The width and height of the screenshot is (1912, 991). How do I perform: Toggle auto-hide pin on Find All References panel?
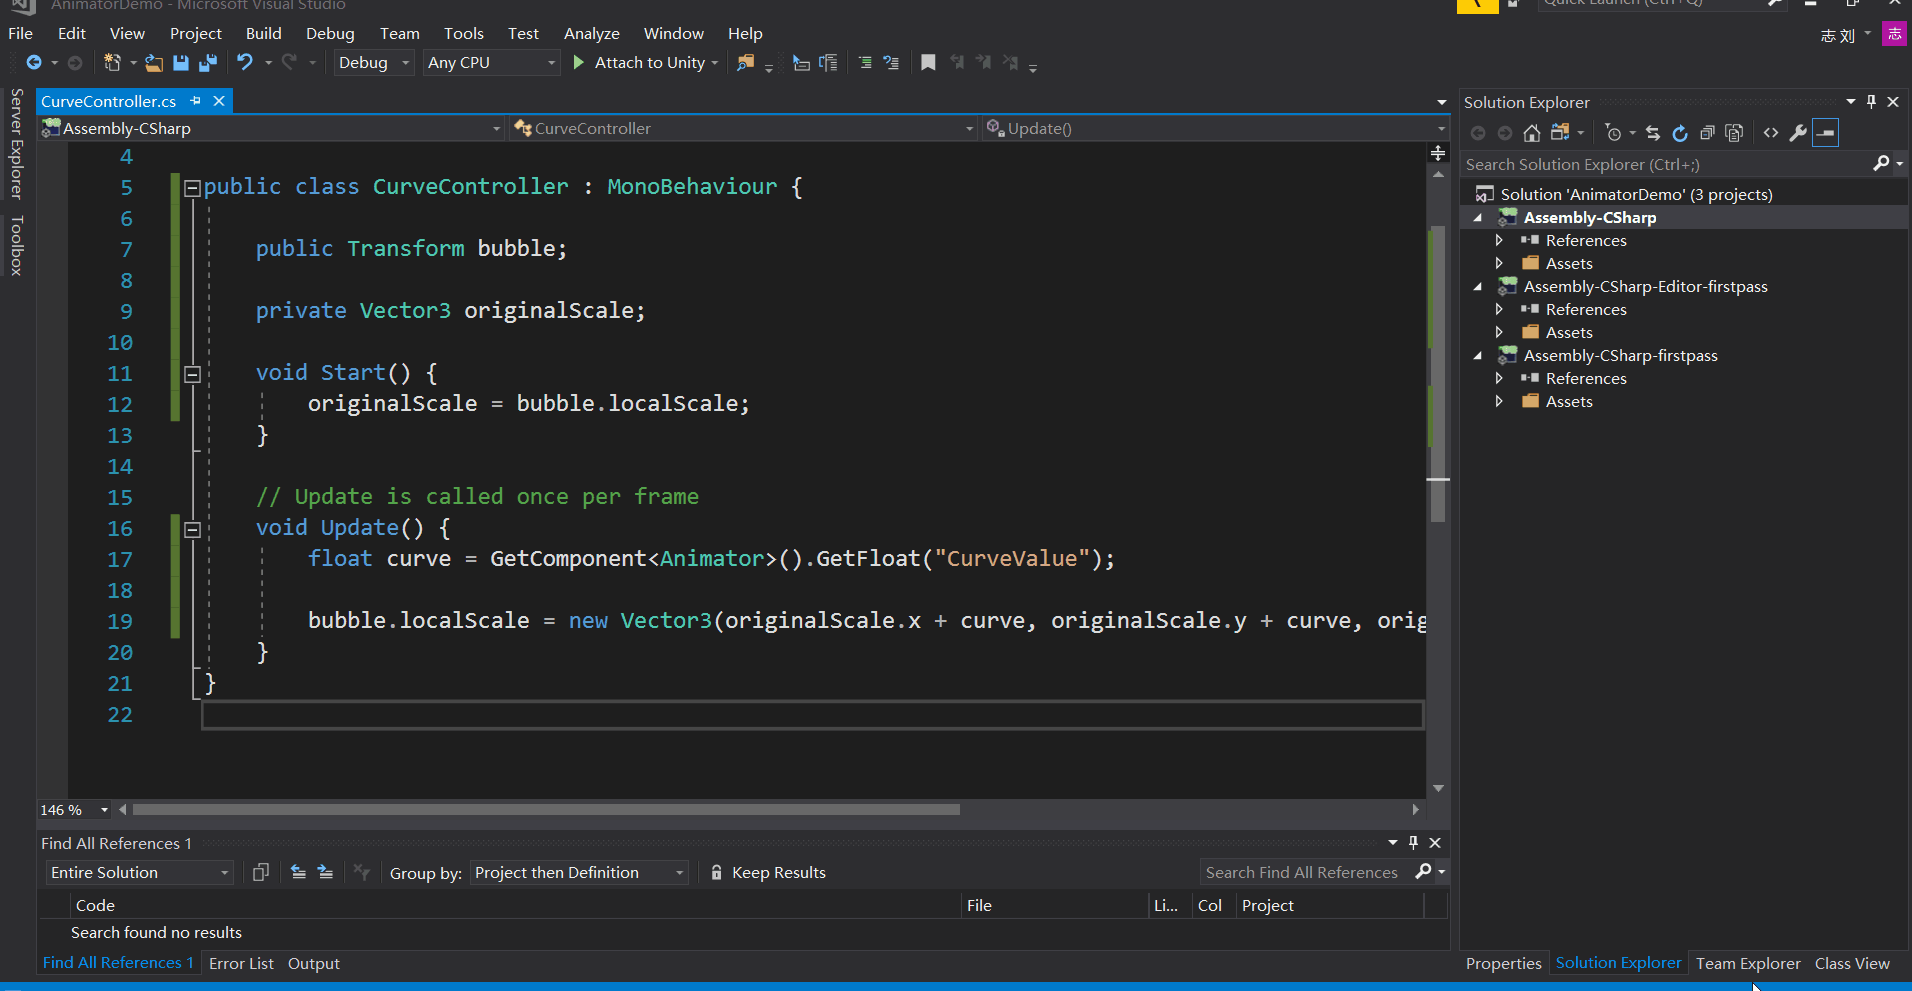(1413, 843)
